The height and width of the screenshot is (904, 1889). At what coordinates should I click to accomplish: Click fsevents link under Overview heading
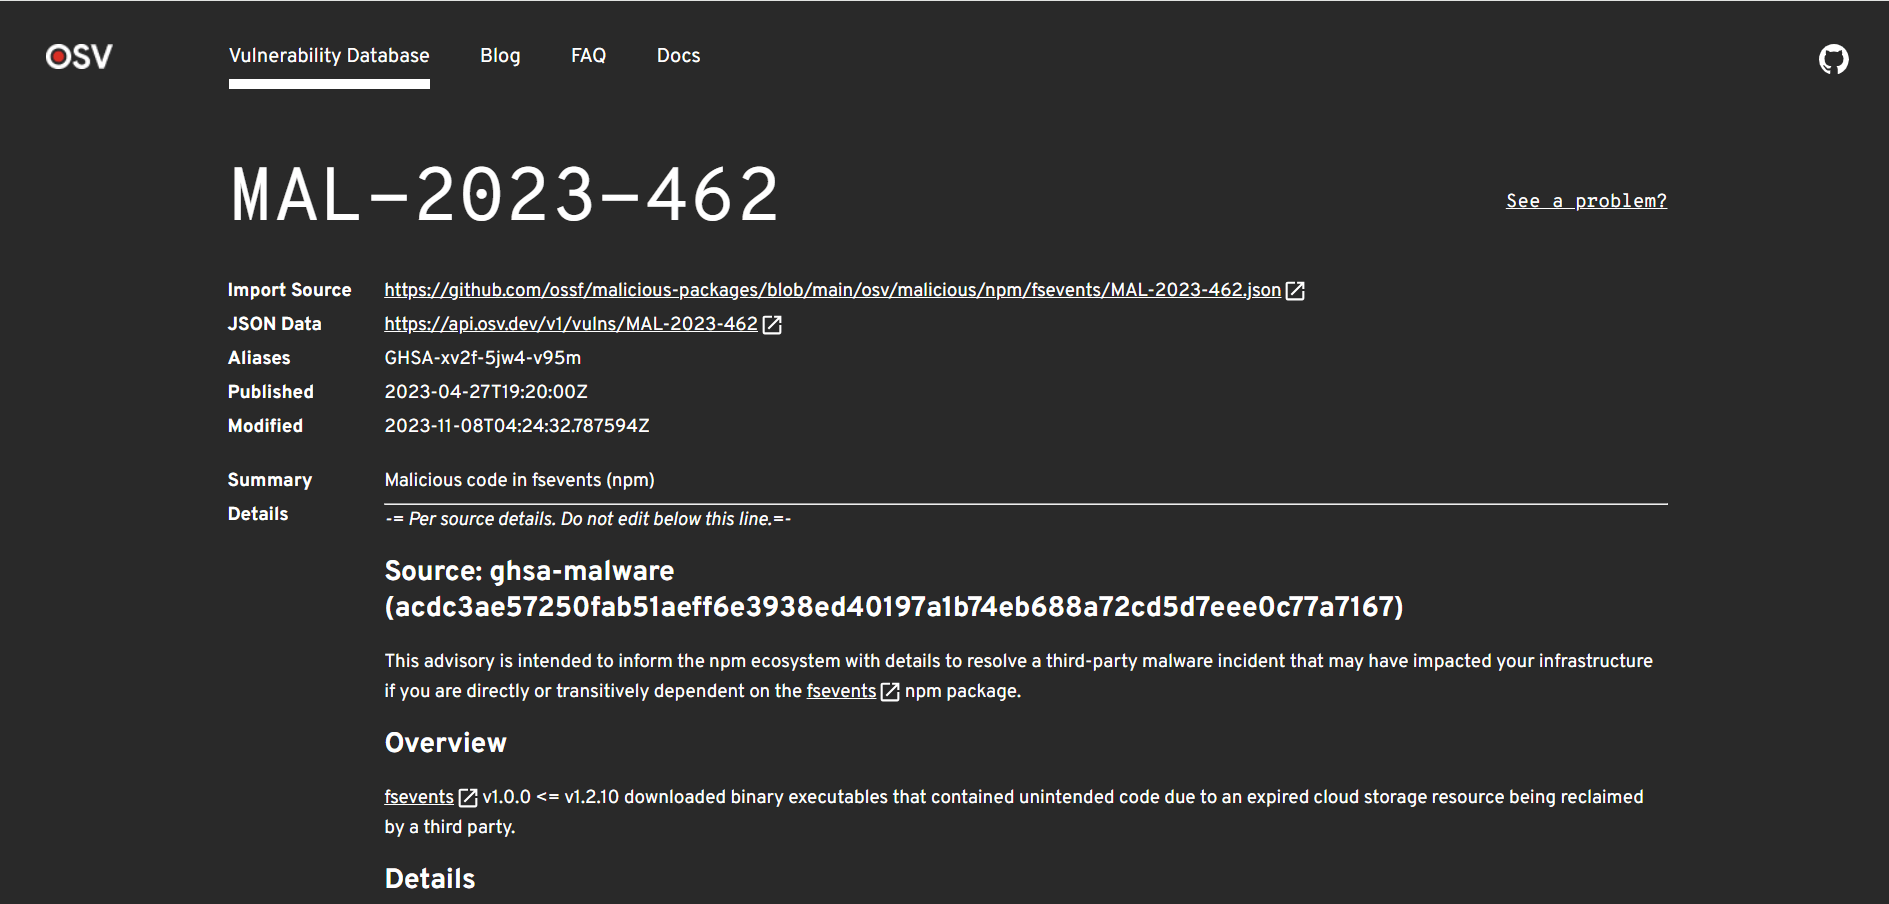tap(419, 797)
